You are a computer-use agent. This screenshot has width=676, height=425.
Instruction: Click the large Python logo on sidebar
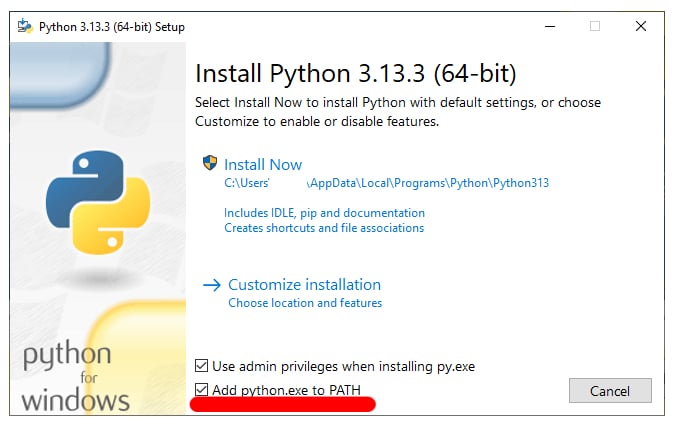[x=97, y=200]
